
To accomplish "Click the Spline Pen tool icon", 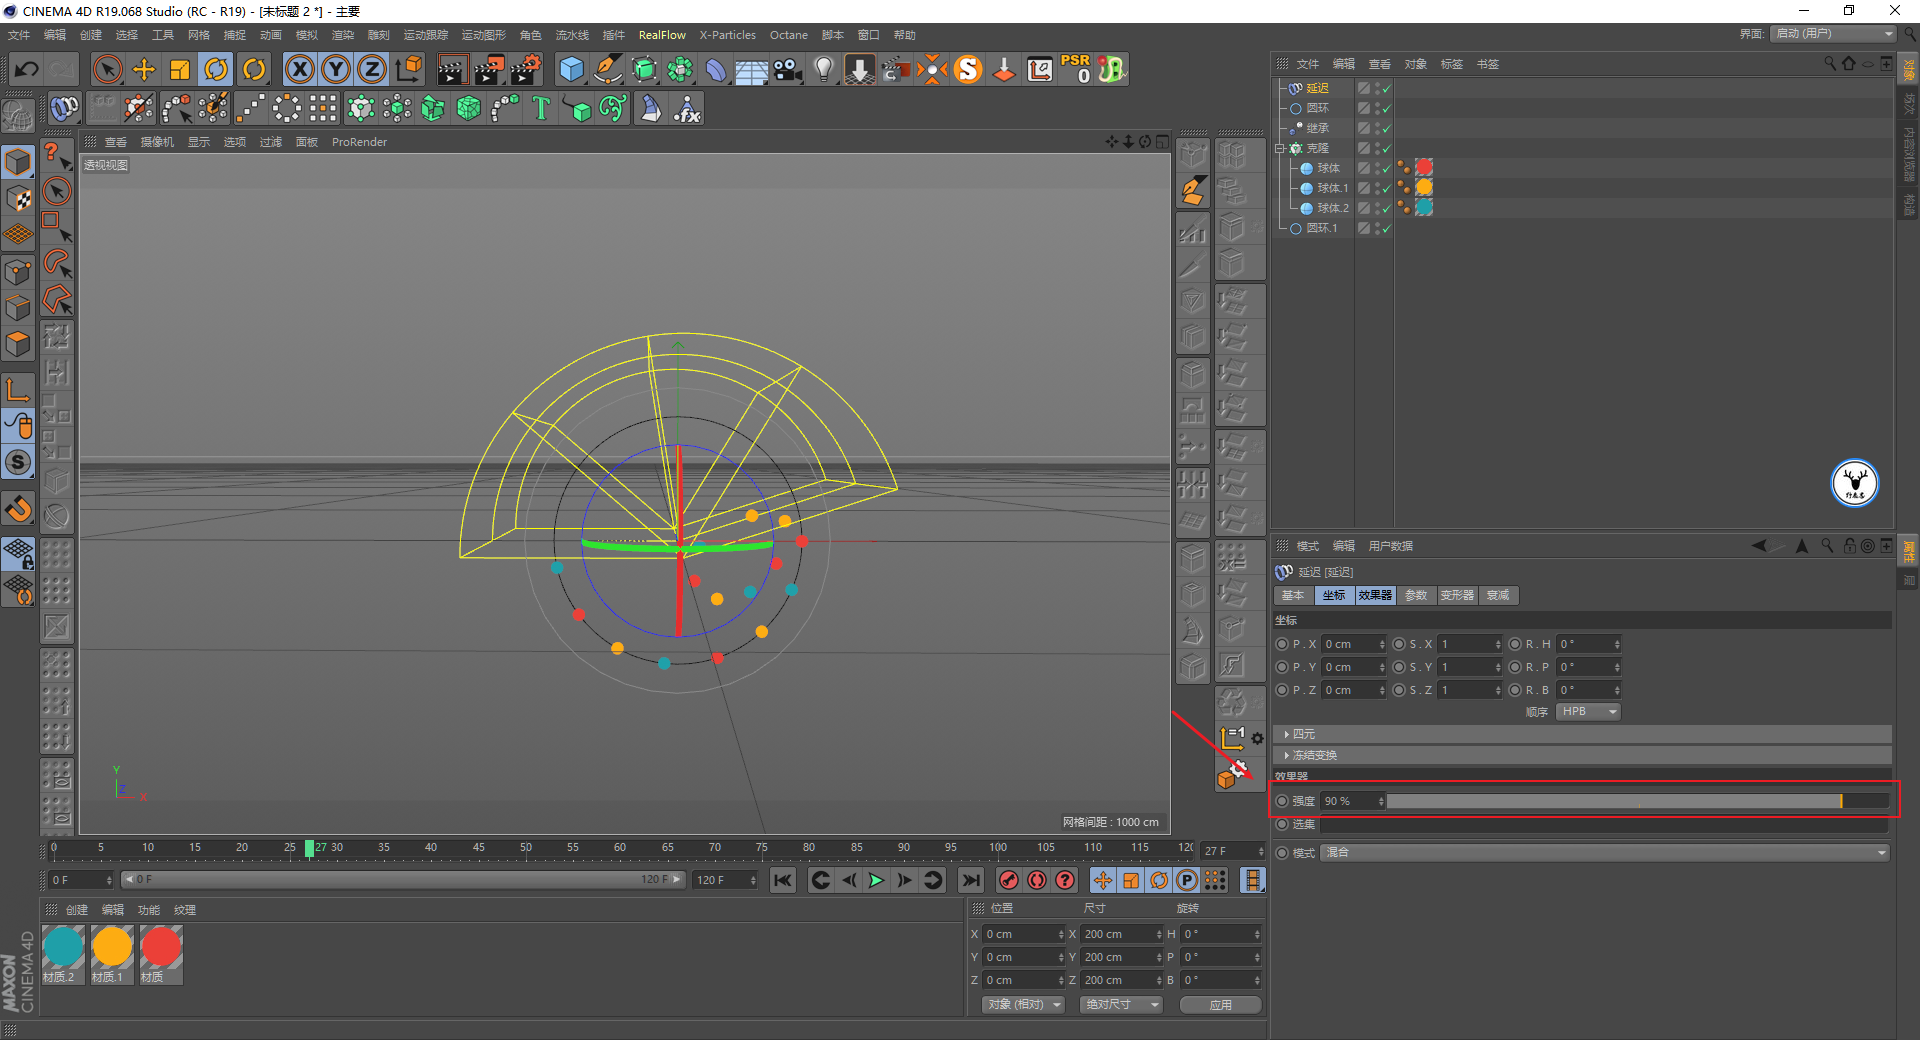I will click(x=608, y=69).
